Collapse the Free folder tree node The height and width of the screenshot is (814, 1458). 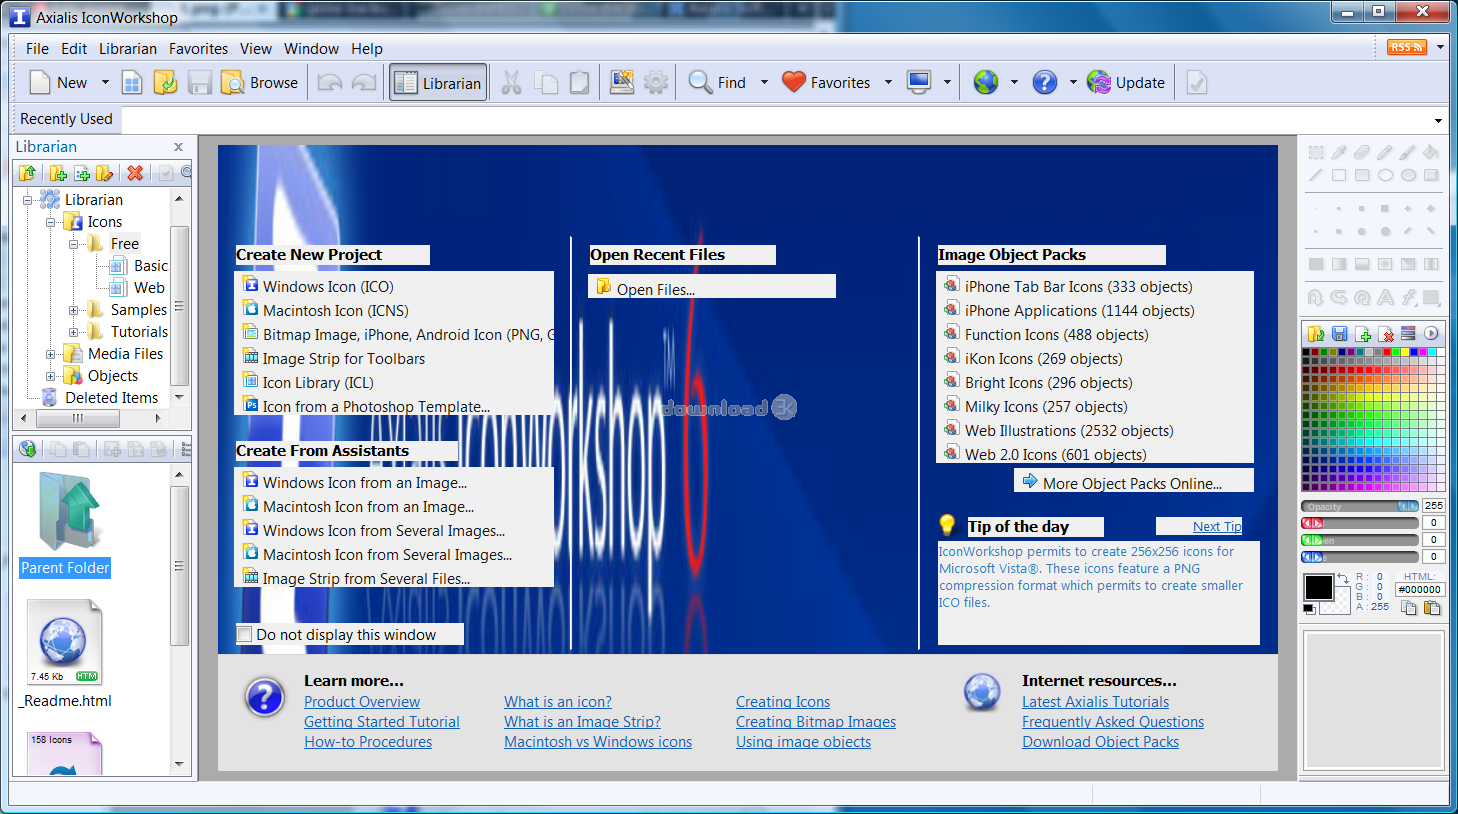73,244
